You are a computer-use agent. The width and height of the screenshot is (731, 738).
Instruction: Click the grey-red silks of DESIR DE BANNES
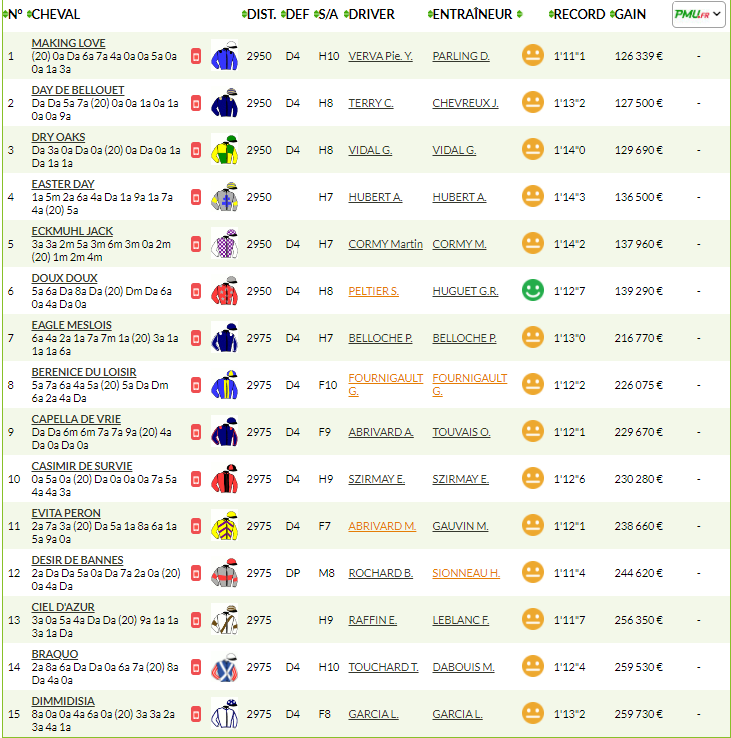pos(225,573)
